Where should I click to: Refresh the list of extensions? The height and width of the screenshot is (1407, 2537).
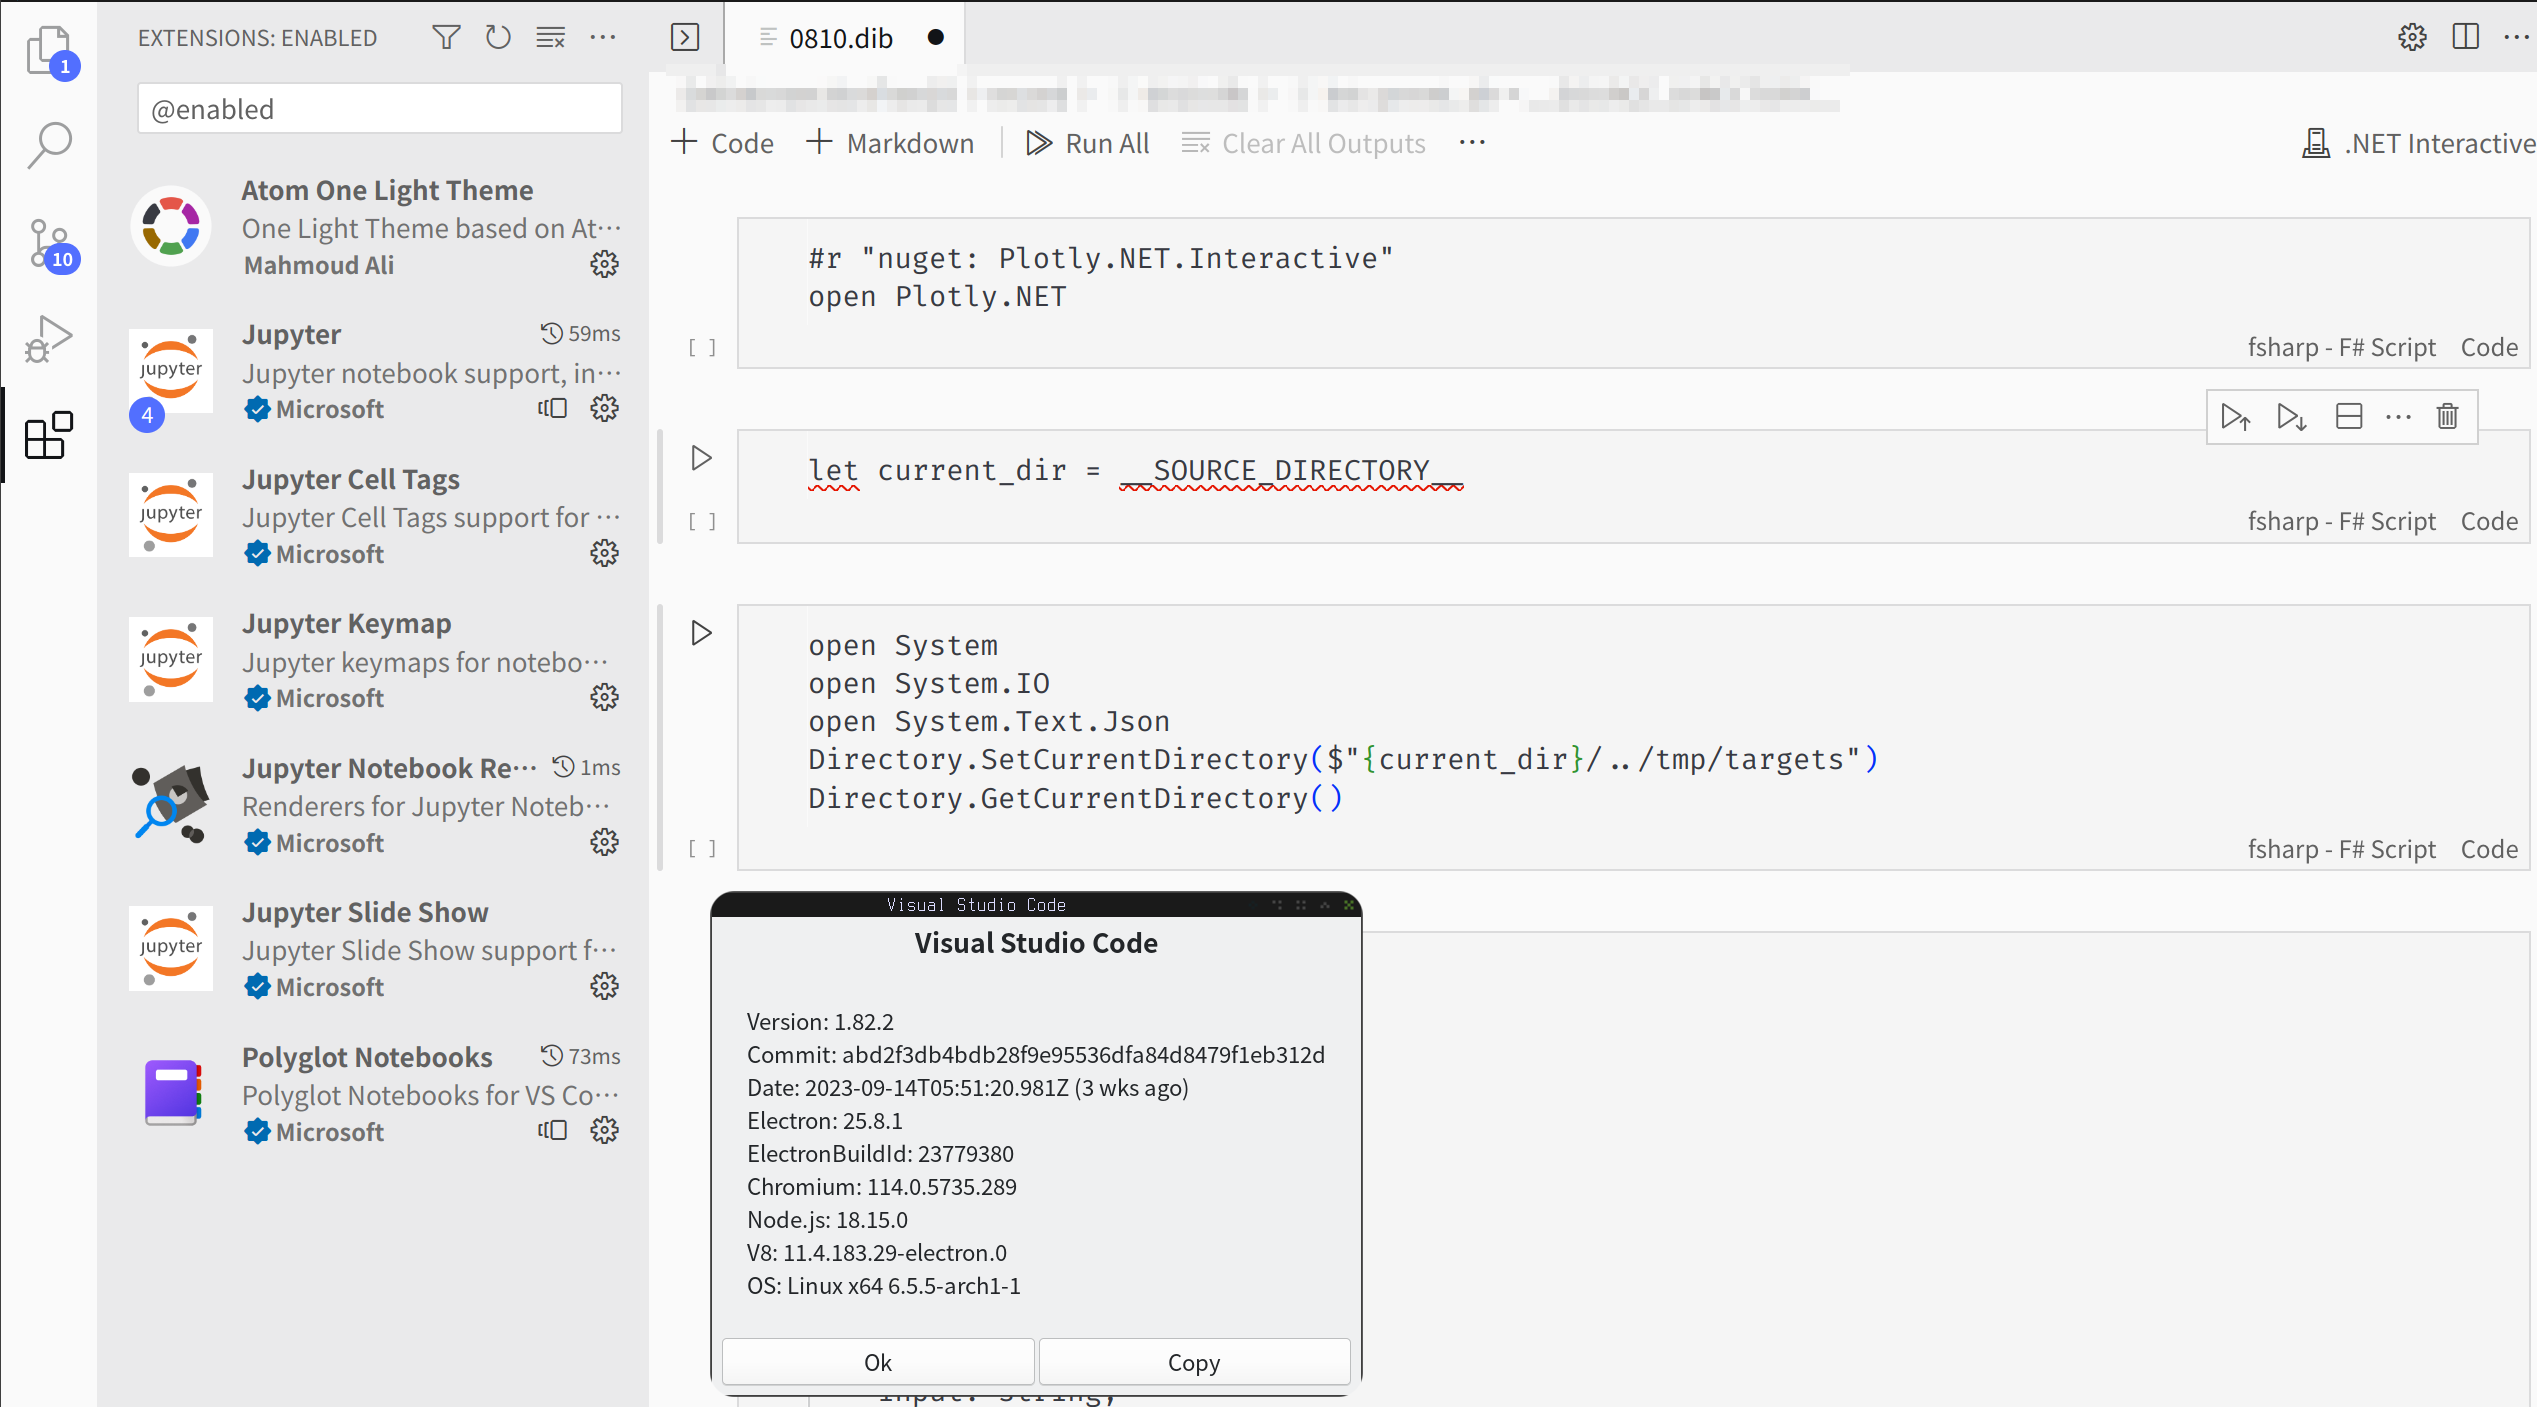point(498,37)
